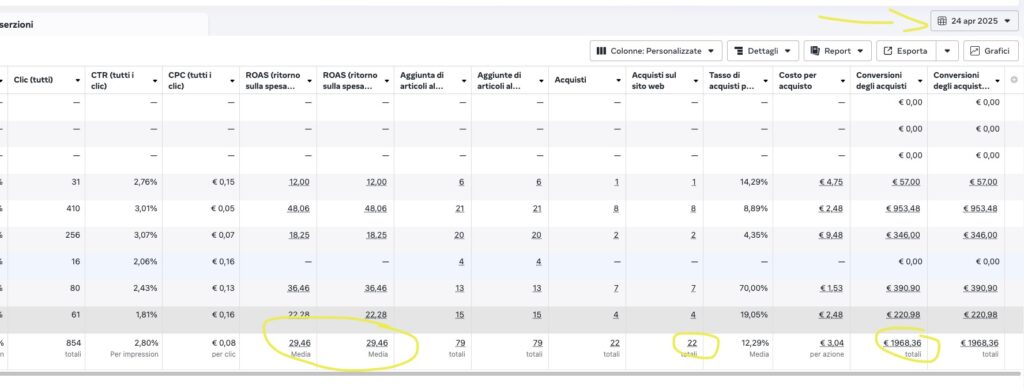
Task: Expand the arrow next to Esporta
Action: (948, 51)
